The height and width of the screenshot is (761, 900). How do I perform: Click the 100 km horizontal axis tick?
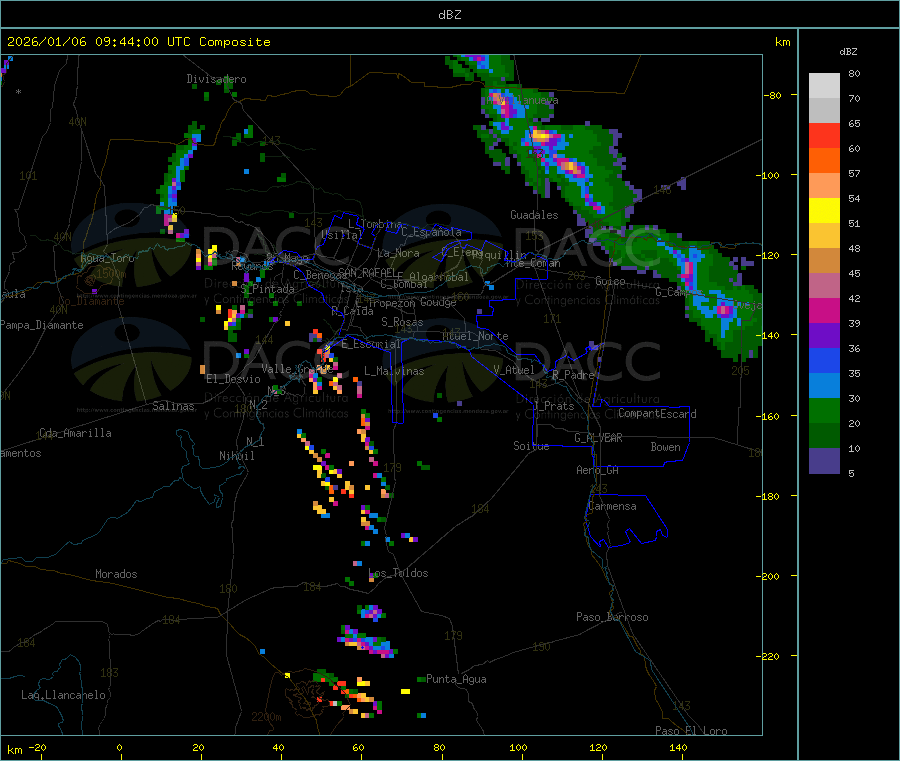coord(518,747)
